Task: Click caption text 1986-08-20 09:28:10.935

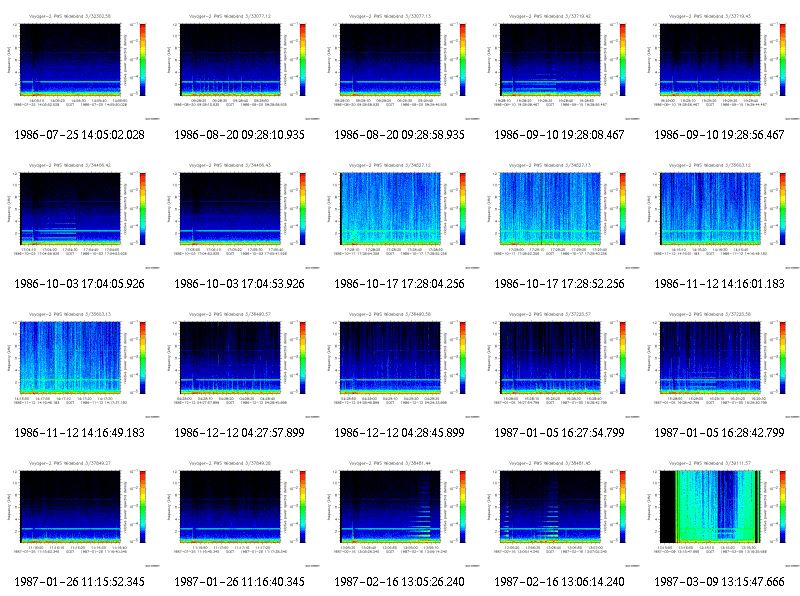Action: click(x=239, y=135)
